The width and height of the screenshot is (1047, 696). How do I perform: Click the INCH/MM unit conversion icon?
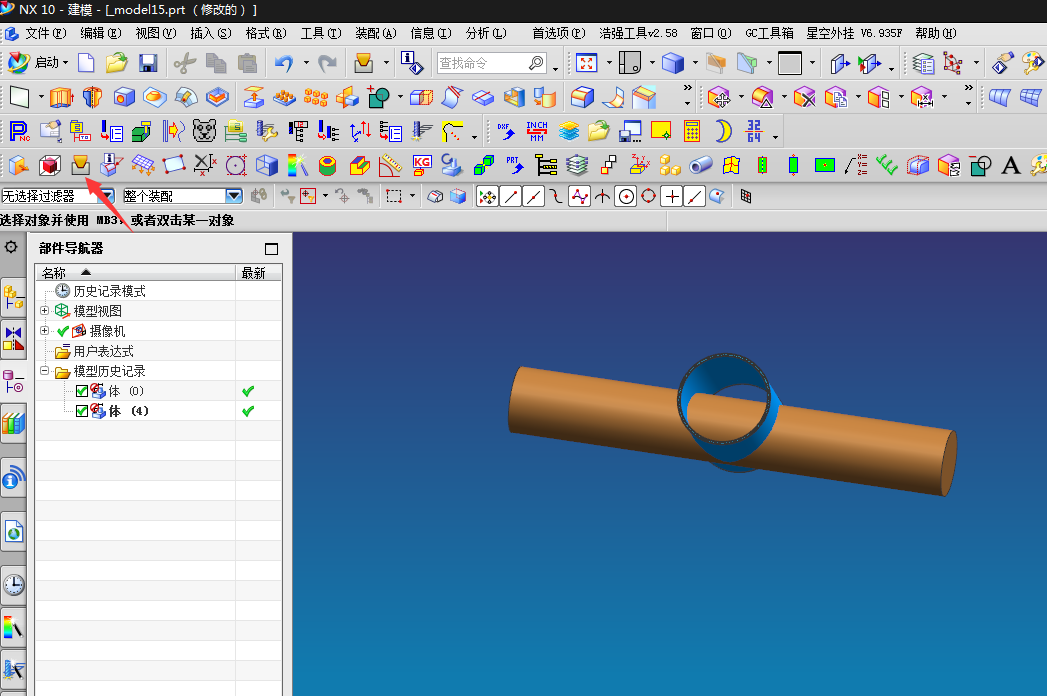pyautogui.click(x=537, y=131)
